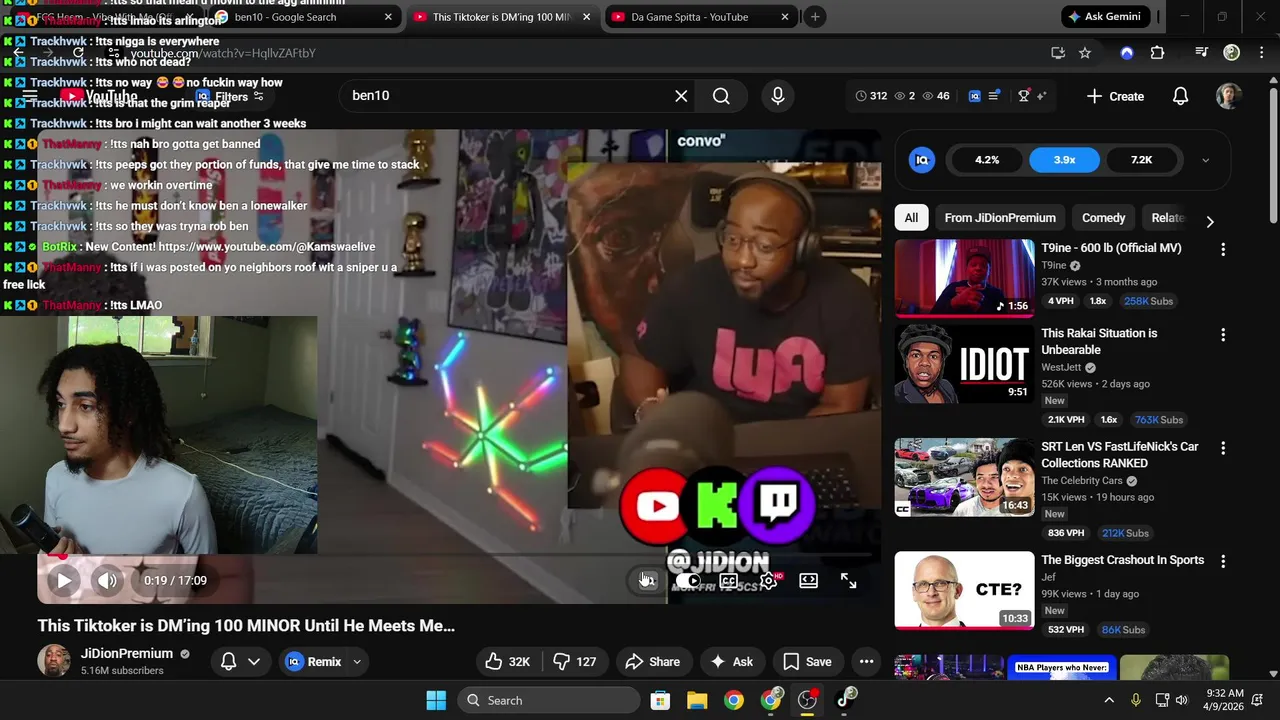Screen dimensions: 1280x720
Task: Open Chrome extensions puzzle icon
Action: pos(1158,53)
